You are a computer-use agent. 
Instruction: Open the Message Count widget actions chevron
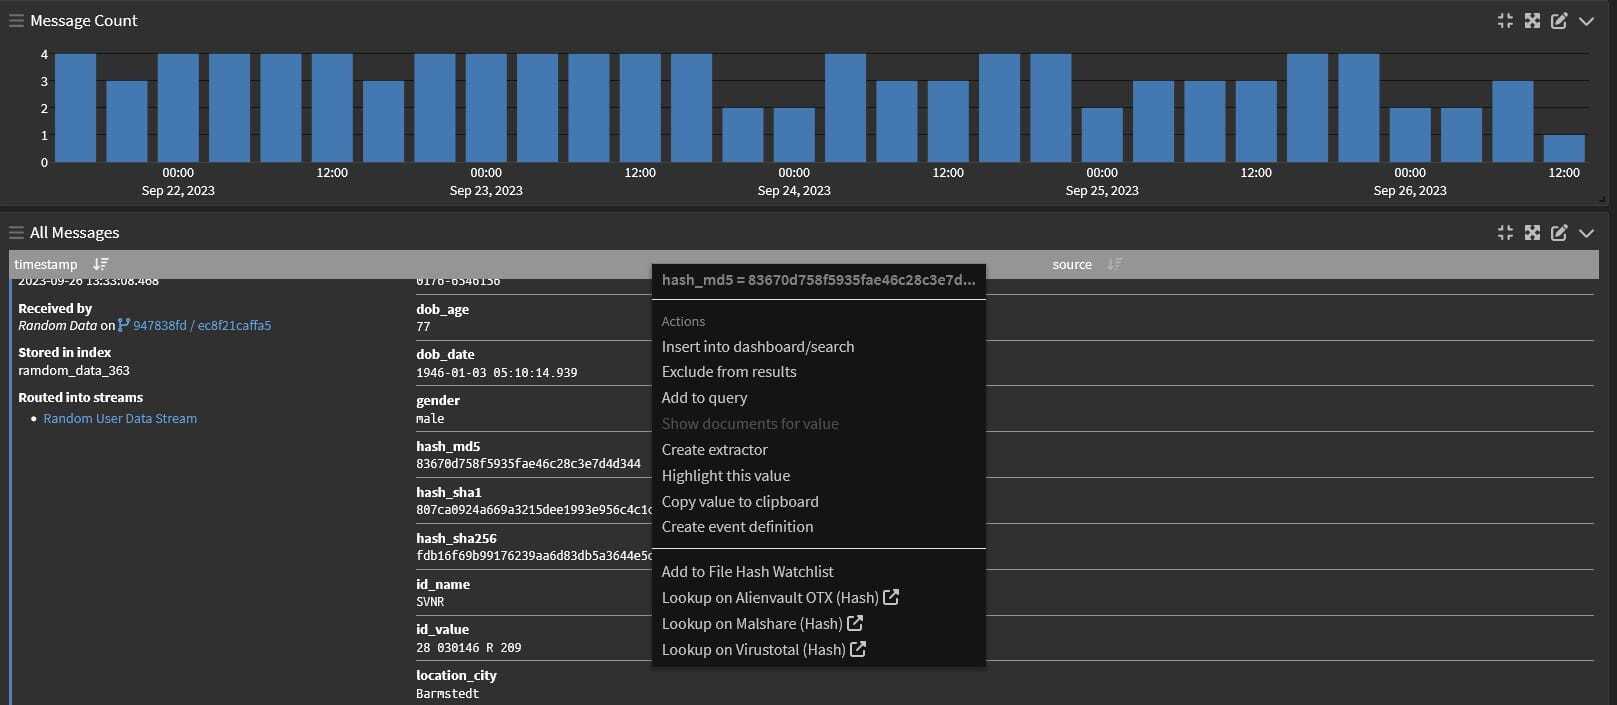point(1586,21)
